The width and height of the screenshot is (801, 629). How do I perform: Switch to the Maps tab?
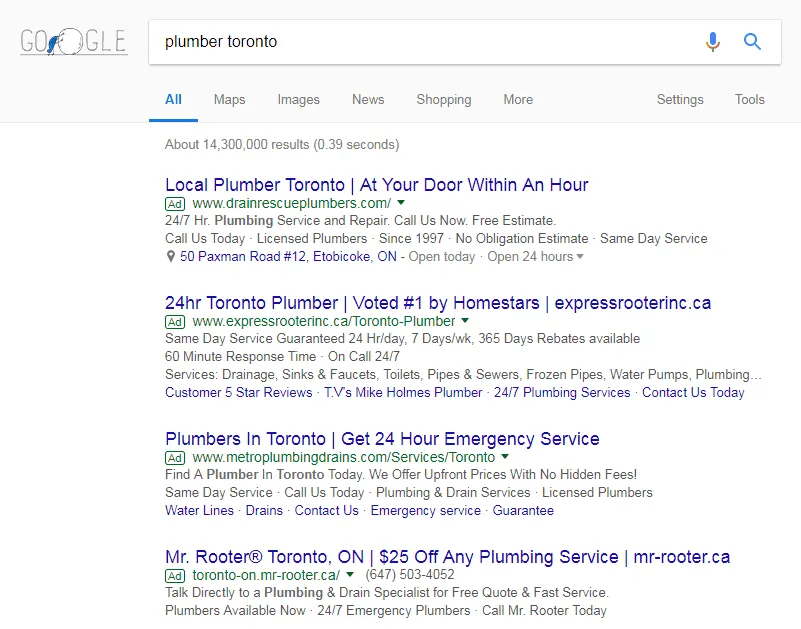229,99
